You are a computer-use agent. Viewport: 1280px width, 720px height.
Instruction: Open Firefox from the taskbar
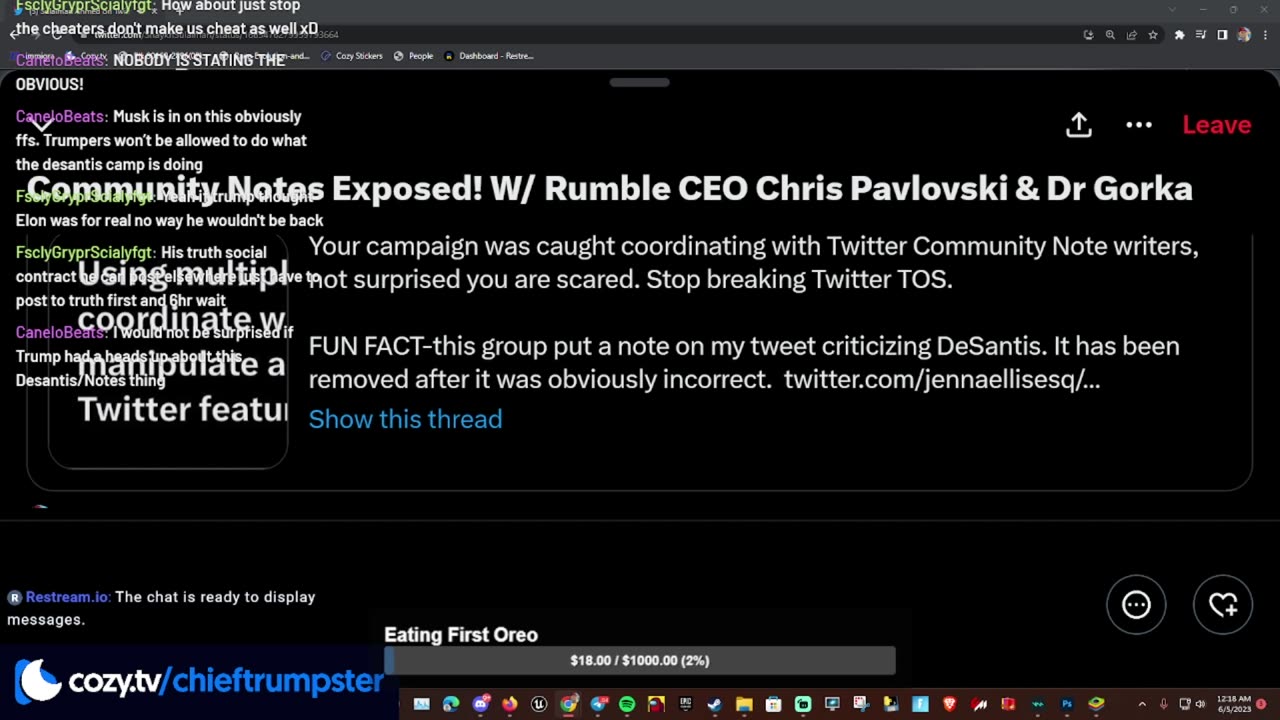coord(510,704)
